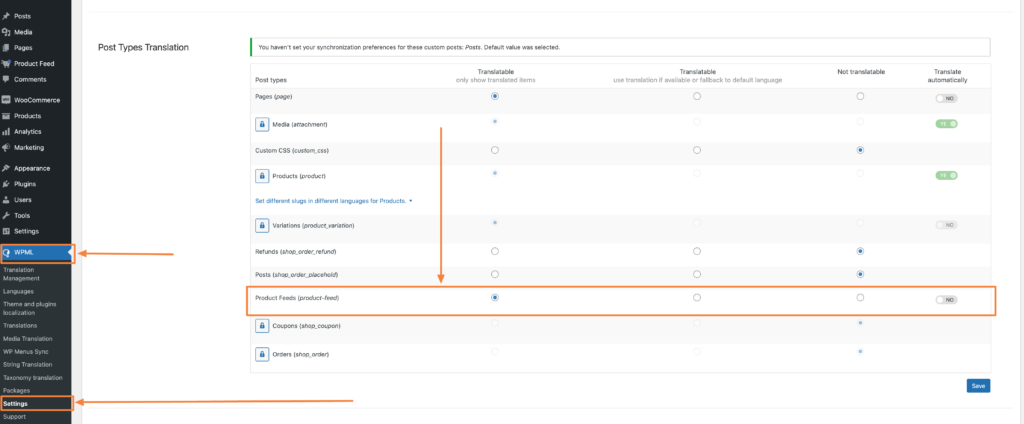
Task: Click the Marketing megaphone icon
Action: click(x=6, y=147)
